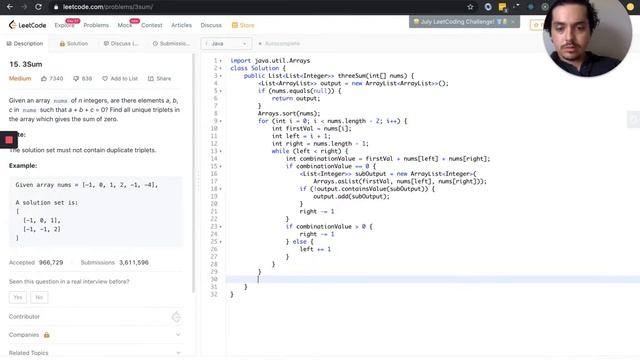Screen dimensions: 640x360
Task: Click the teal round extension icon
Action: tap(531, 7)
